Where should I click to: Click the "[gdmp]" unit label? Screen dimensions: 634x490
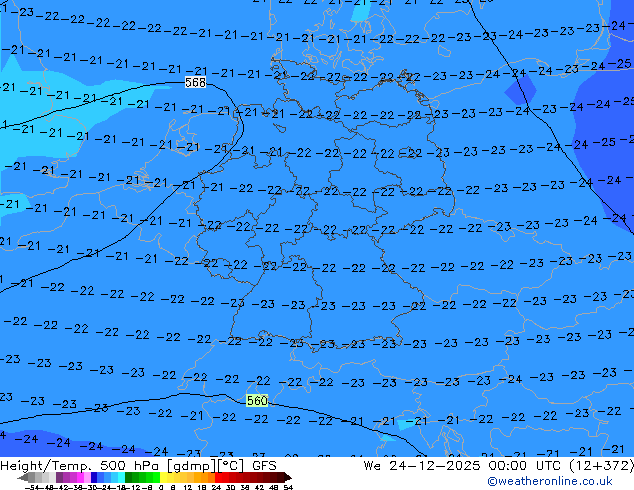click(x=192, y=466)
